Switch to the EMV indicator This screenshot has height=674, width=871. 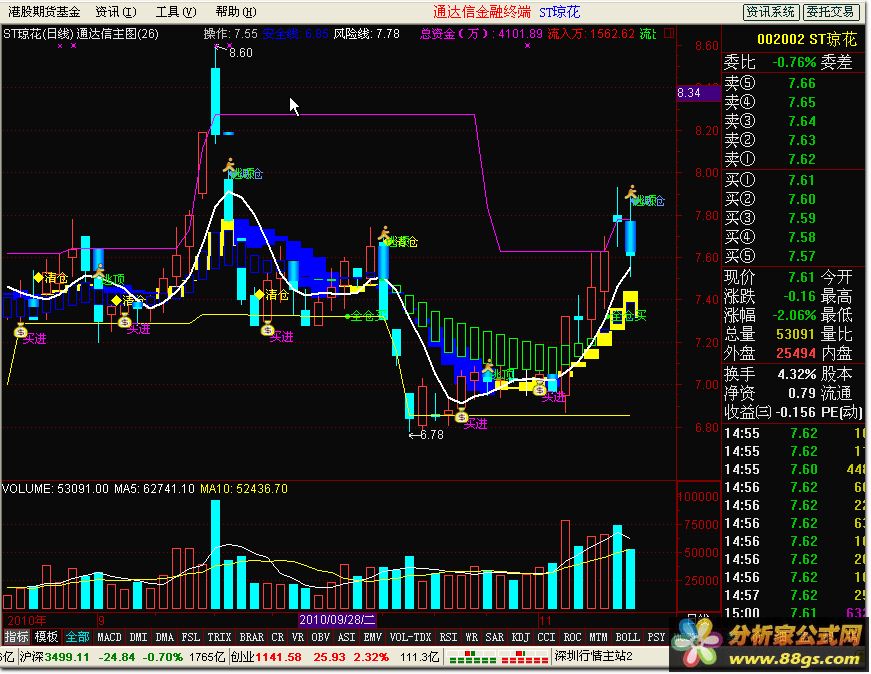click(x=372, y=637)
